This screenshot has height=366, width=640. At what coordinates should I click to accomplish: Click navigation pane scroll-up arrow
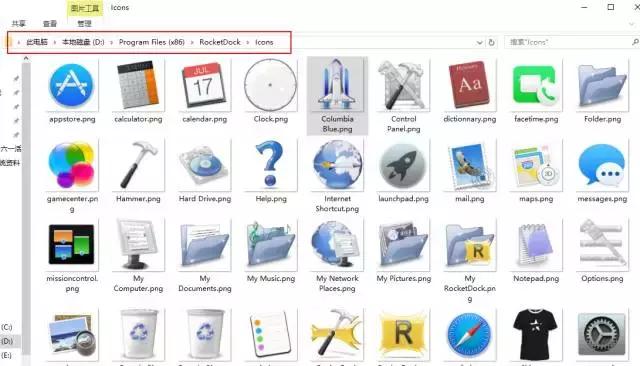click(x=26, y=58)
